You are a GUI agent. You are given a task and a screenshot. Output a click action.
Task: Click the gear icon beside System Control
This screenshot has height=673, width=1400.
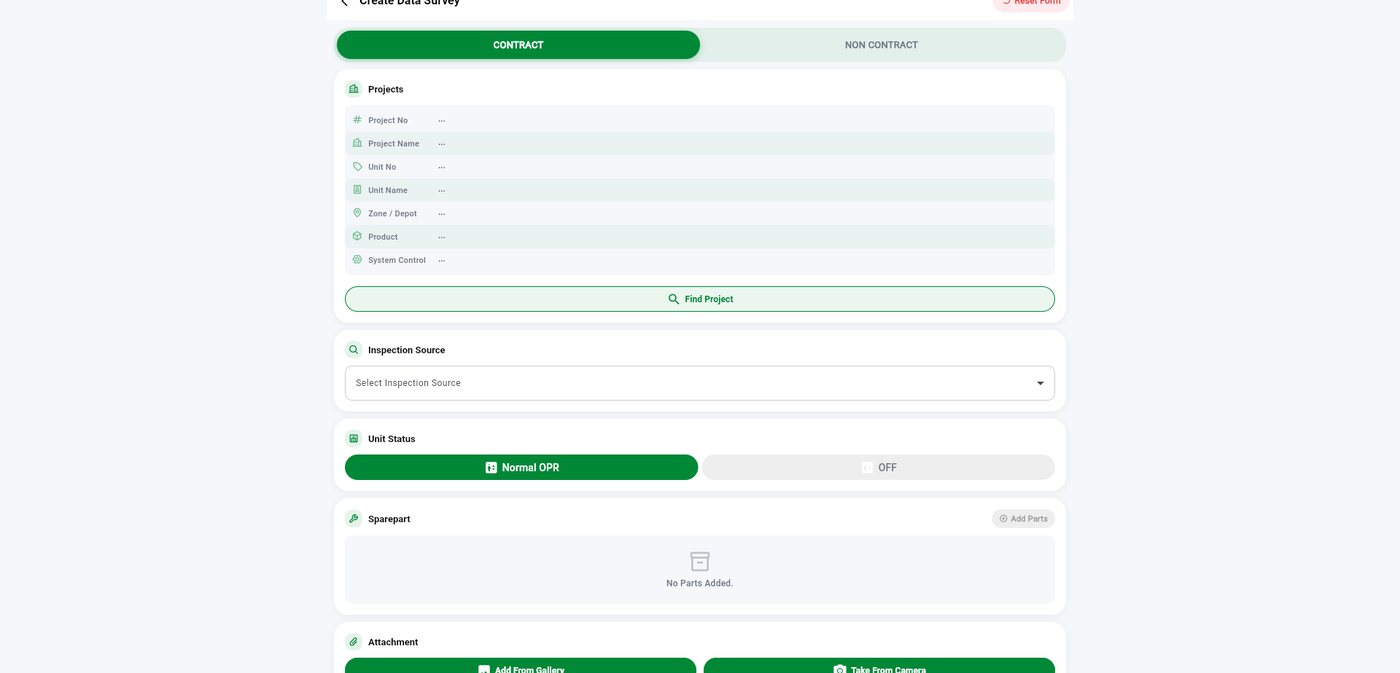click(357, 260)
